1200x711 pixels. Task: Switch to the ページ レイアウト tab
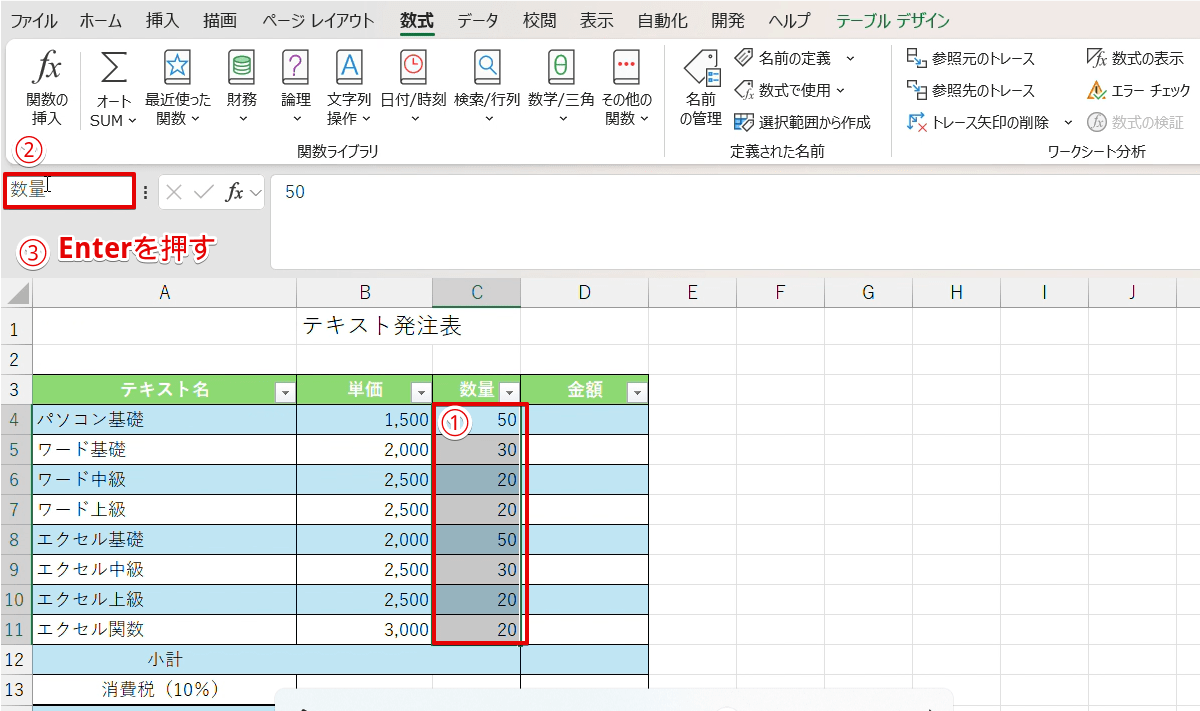click(x=319, y=20)
